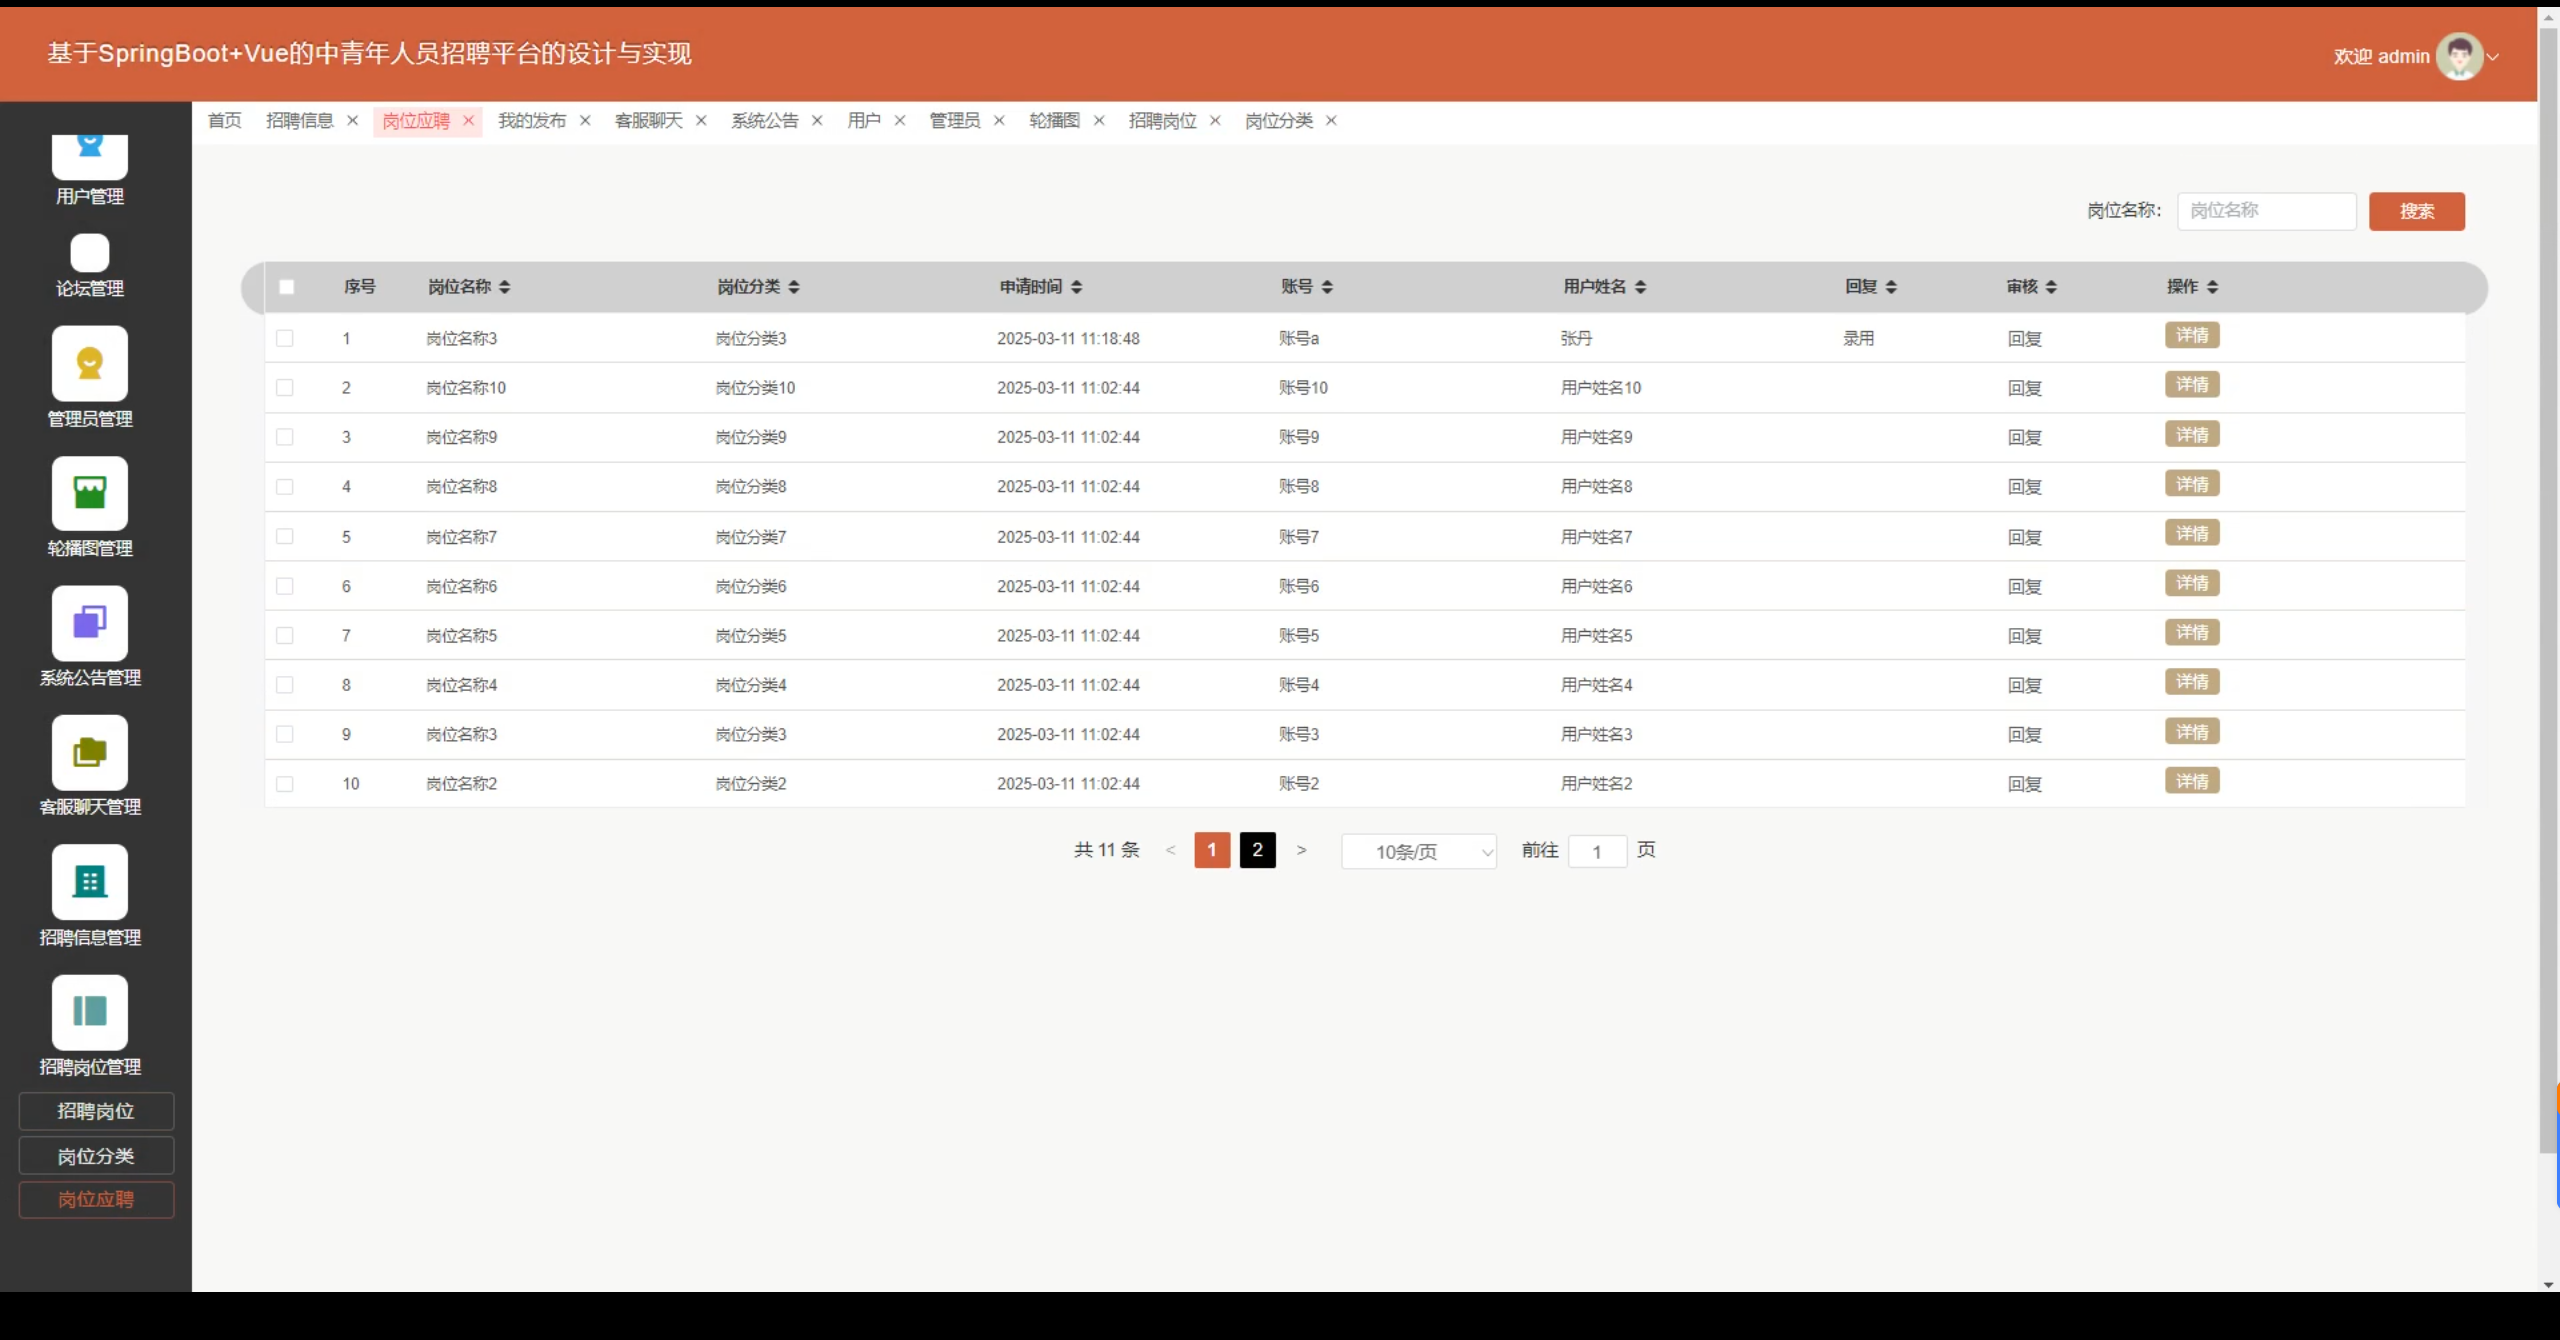Toggle the select-all header checkbox
The height and width of the screenshot is (1340, 2560).
point(287,287)
